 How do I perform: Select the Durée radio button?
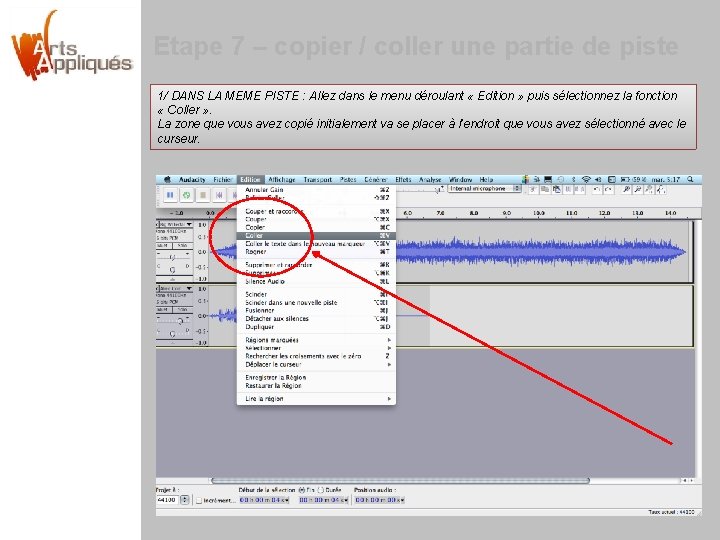(x=321, y=490)
